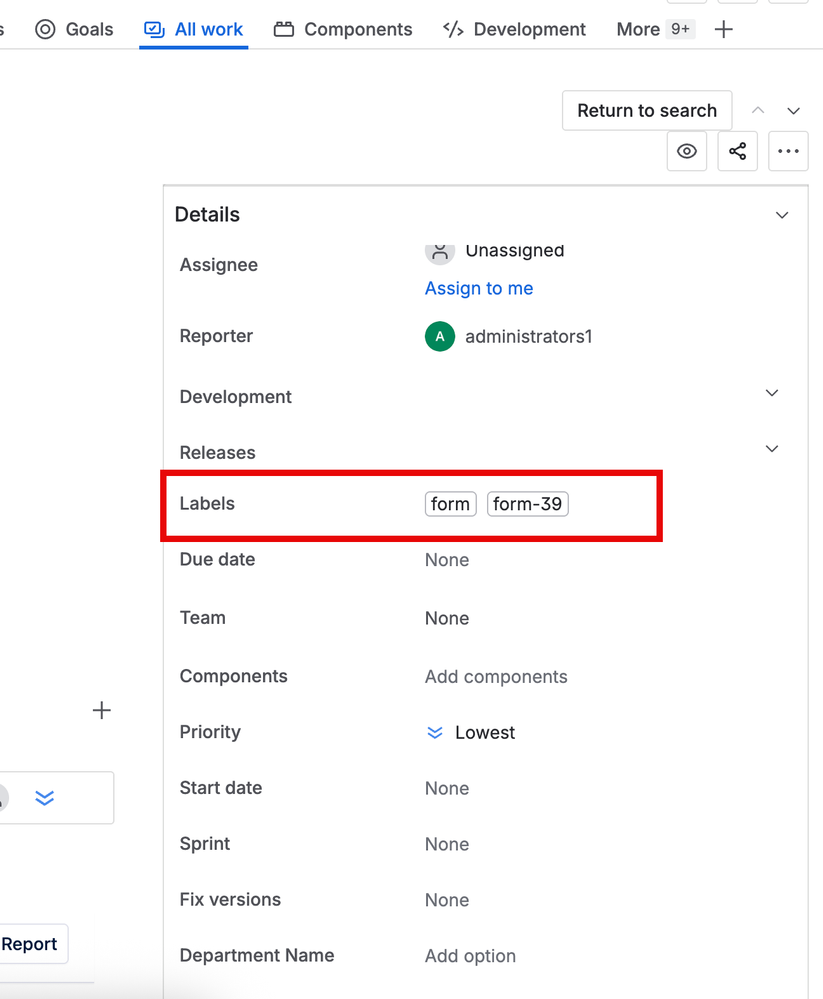Click the administrators1 reporter avatar
823x999 pixels.
[440, 336]
